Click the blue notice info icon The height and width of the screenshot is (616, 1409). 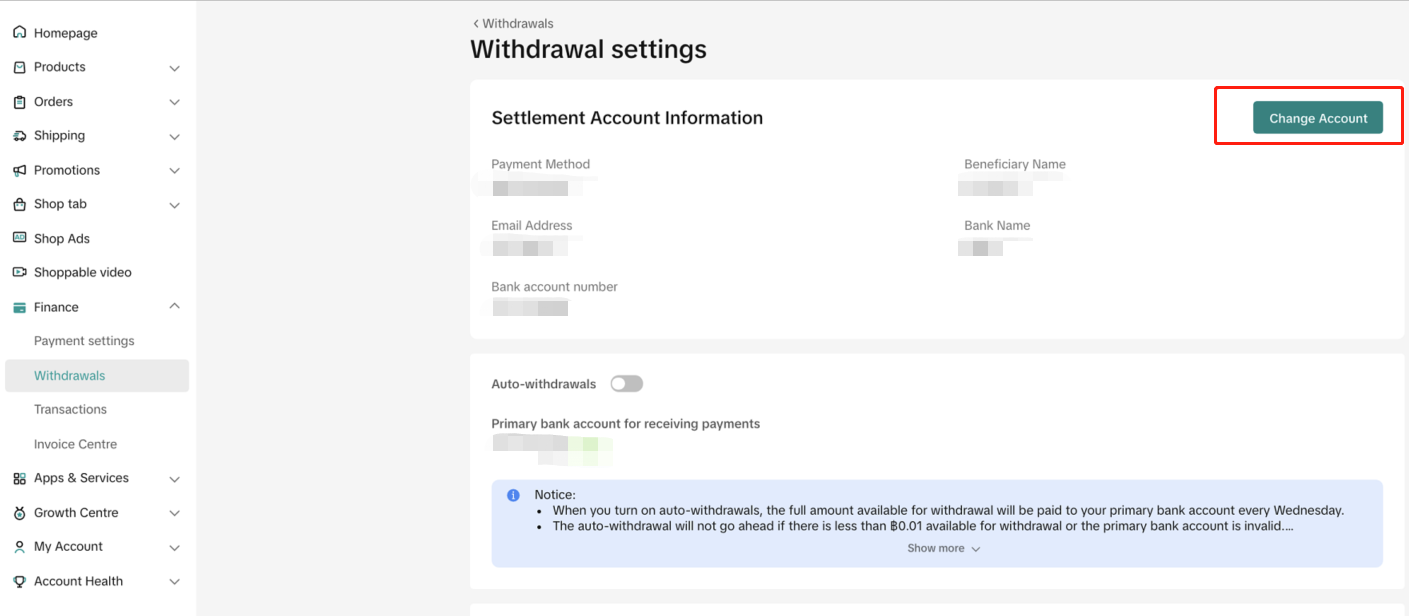[513, 495]
